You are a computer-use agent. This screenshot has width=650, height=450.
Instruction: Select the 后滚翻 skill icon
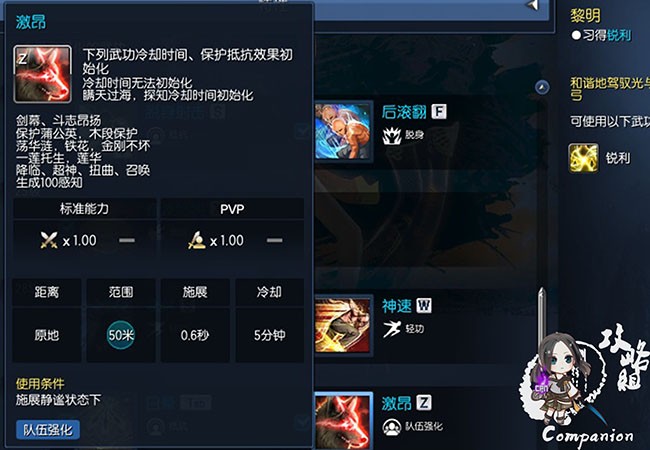343,131
